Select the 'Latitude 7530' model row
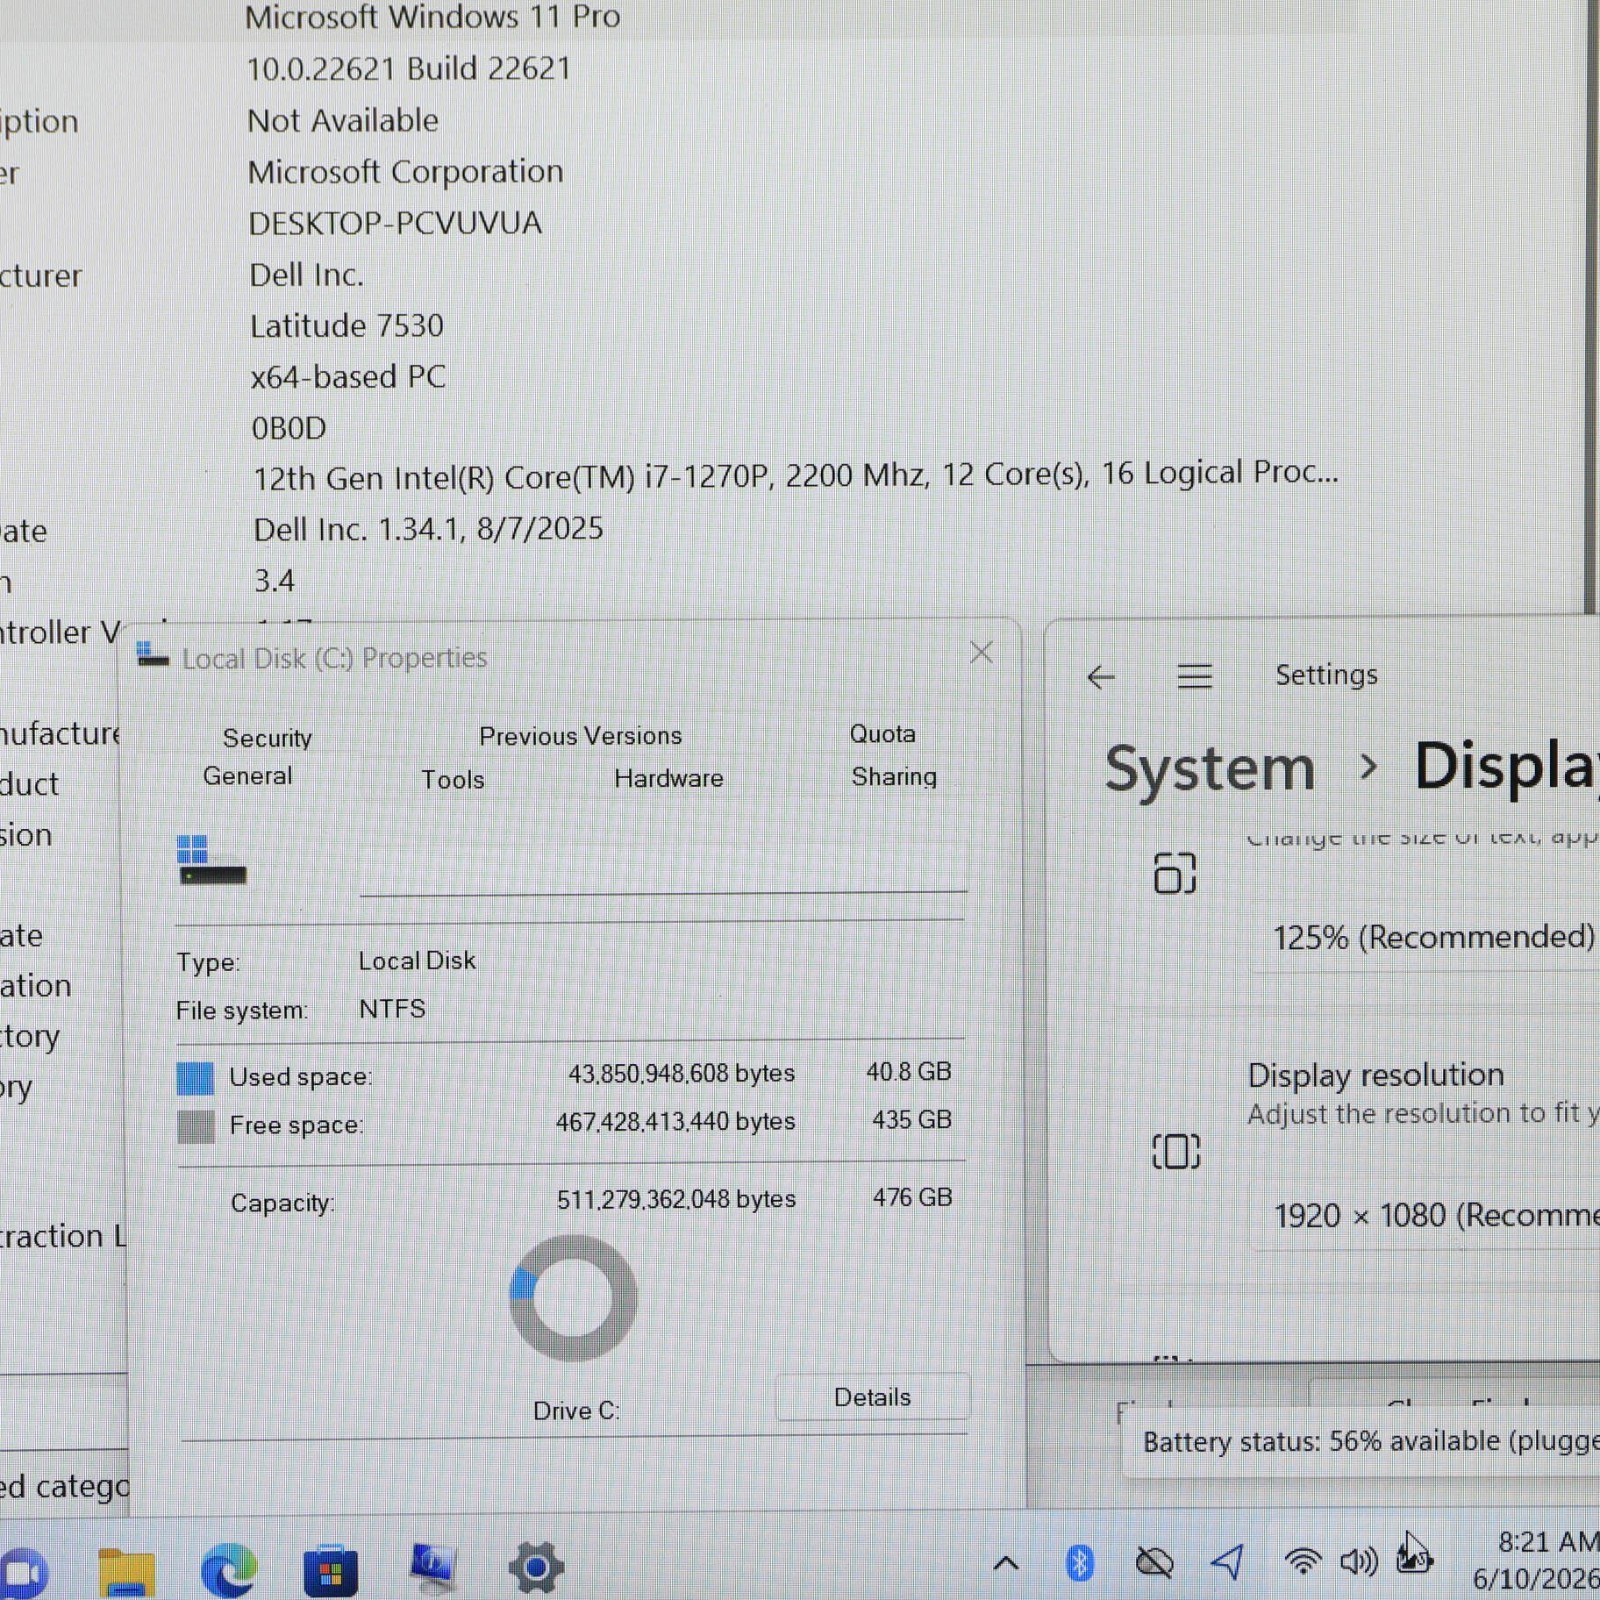The image size is (1600, 1600). [347, 326]
